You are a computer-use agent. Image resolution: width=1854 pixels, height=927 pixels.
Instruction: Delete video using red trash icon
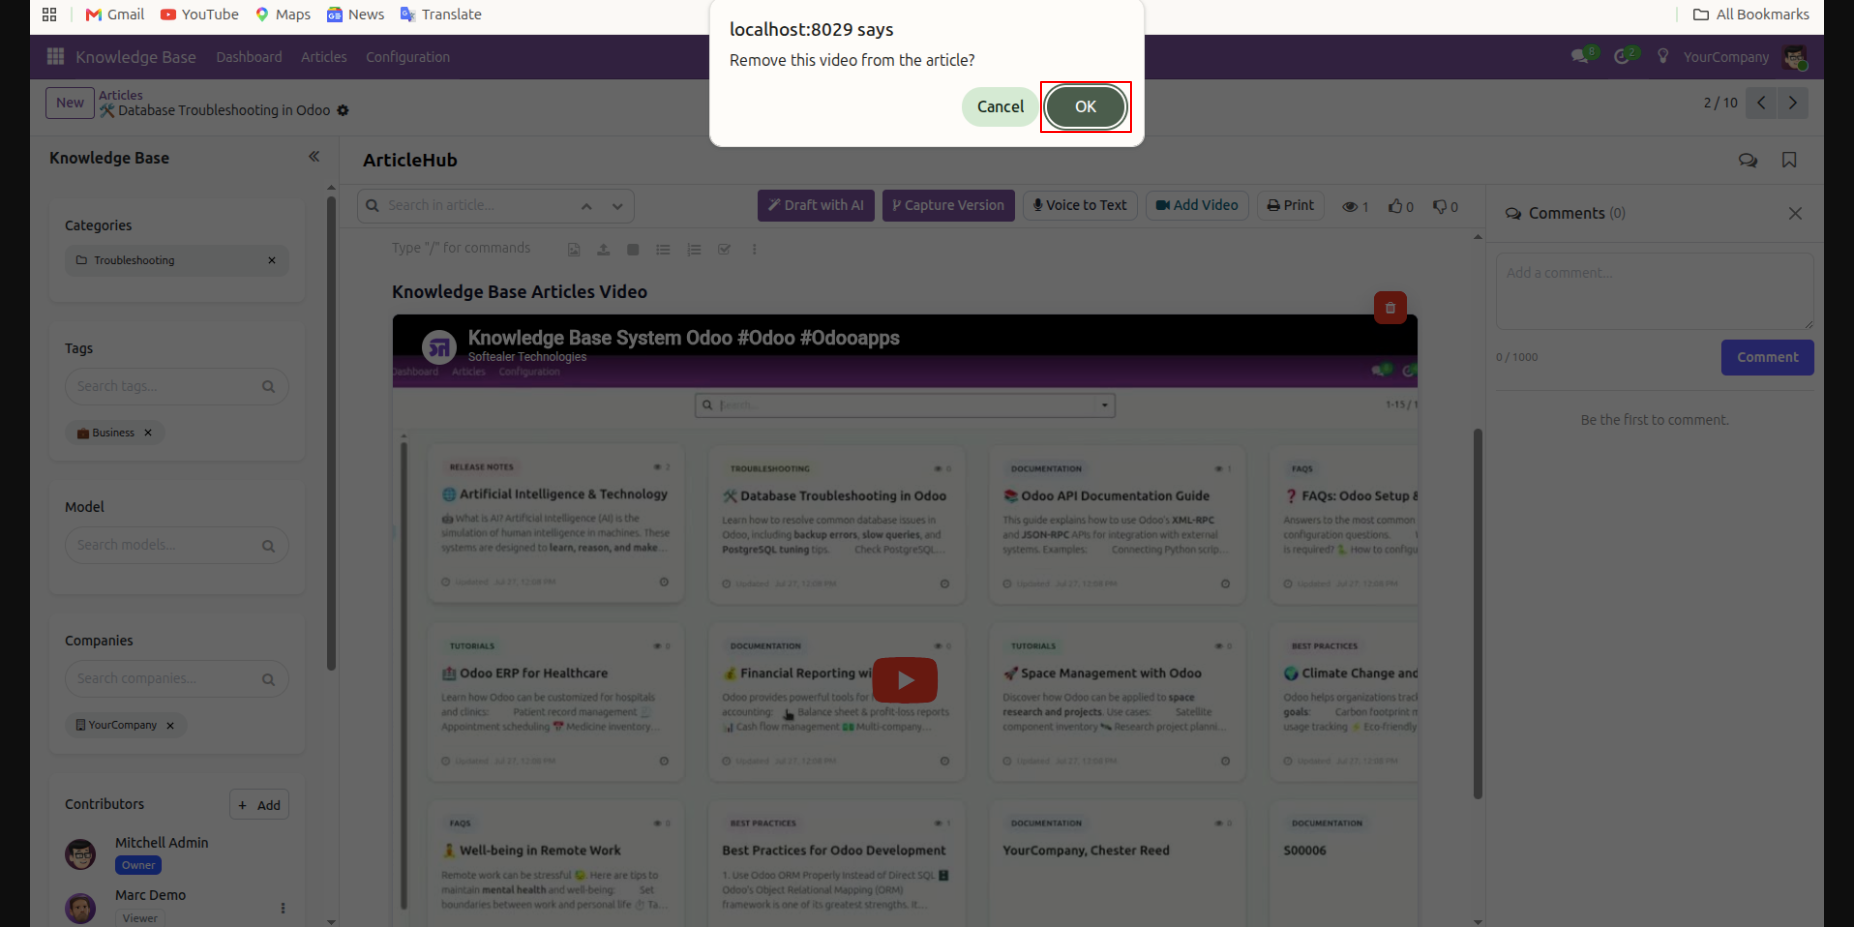coord(1390,308)
